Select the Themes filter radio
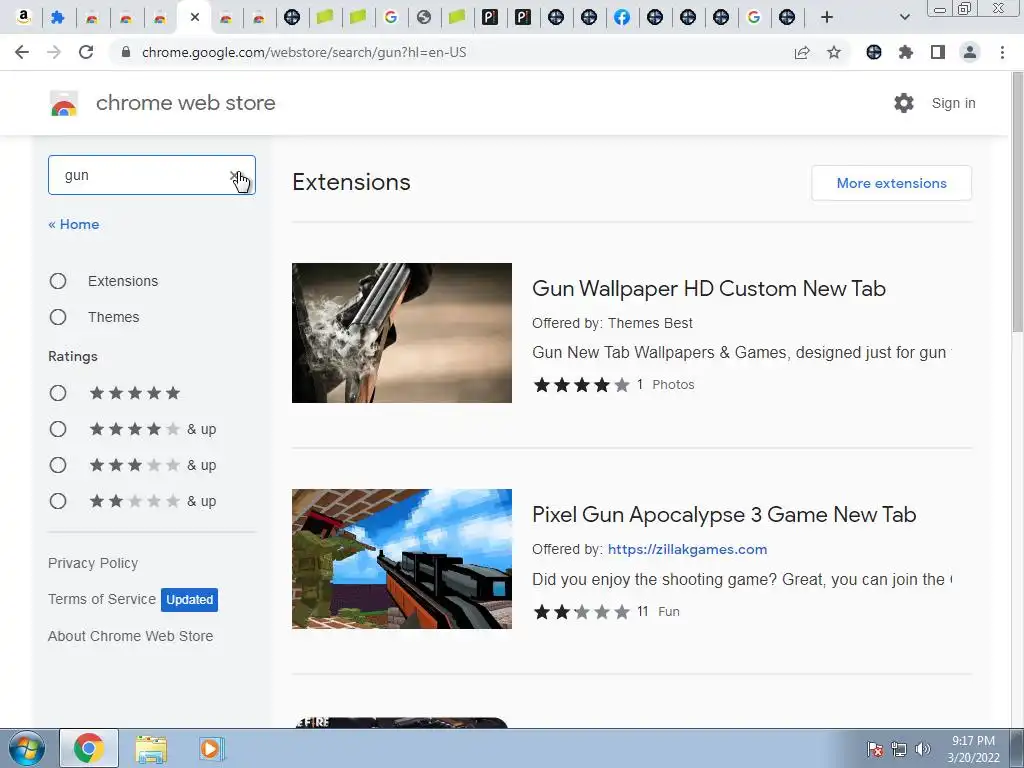The width and height of the screenshot is (1024, 768). 58,317
